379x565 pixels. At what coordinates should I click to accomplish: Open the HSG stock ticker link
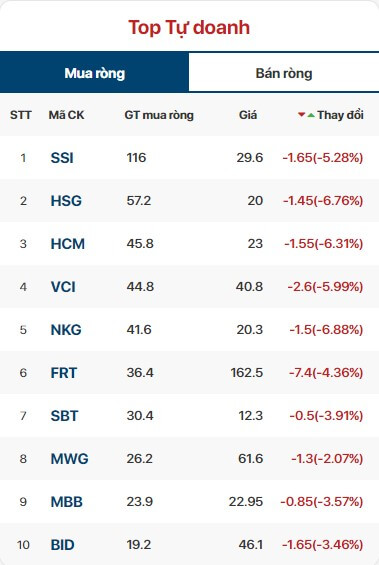point(66,201)
